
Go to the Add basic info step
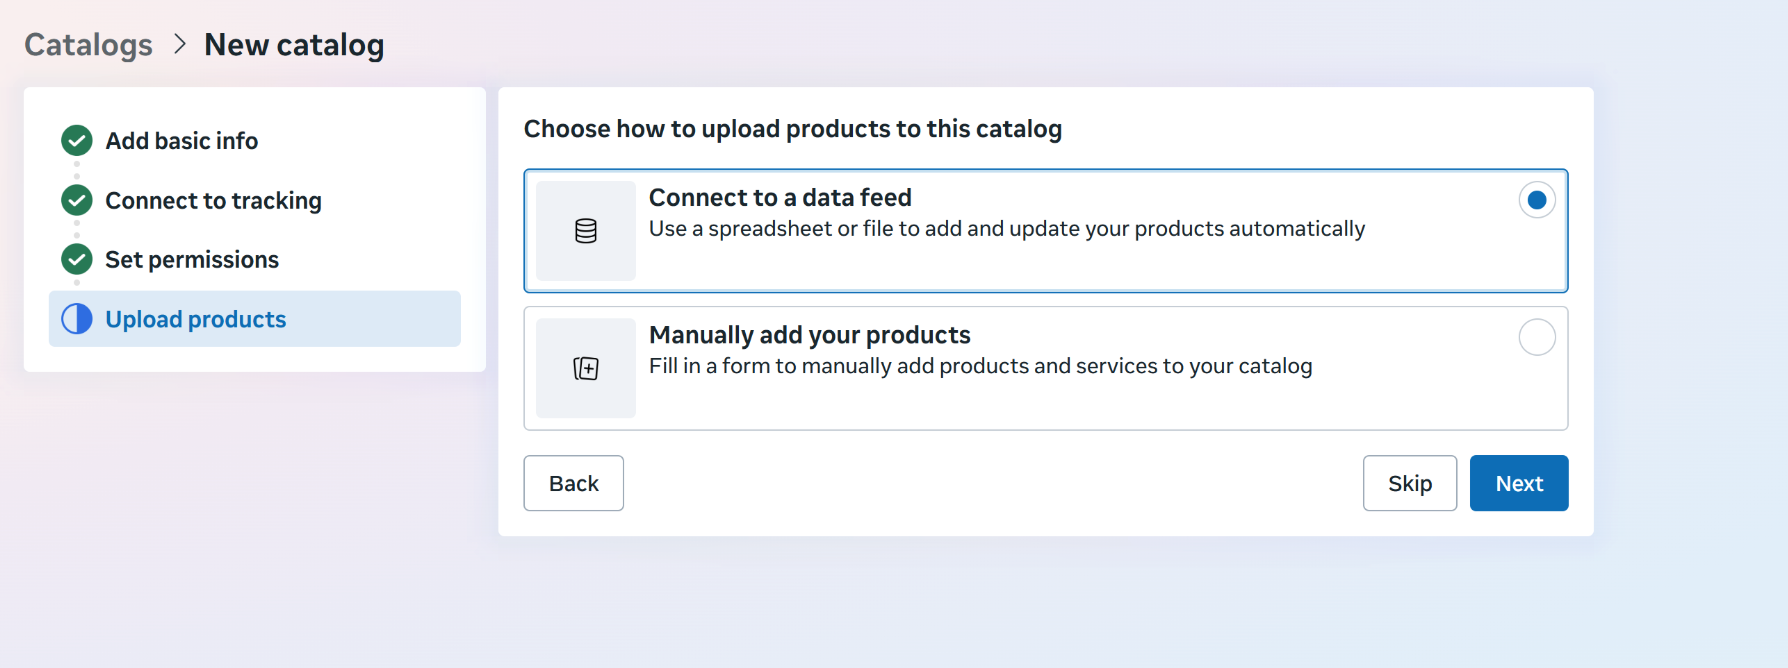pos(181,141)
